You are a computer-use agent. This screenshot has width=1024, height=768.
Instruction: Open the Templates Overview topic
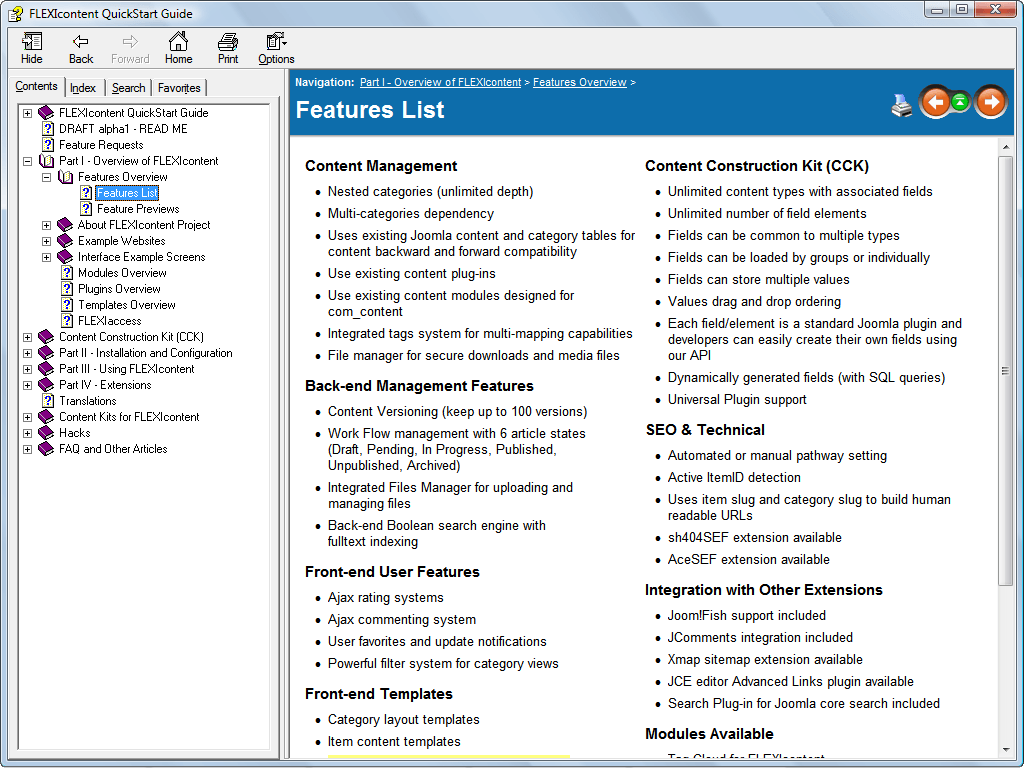point(127,305)
